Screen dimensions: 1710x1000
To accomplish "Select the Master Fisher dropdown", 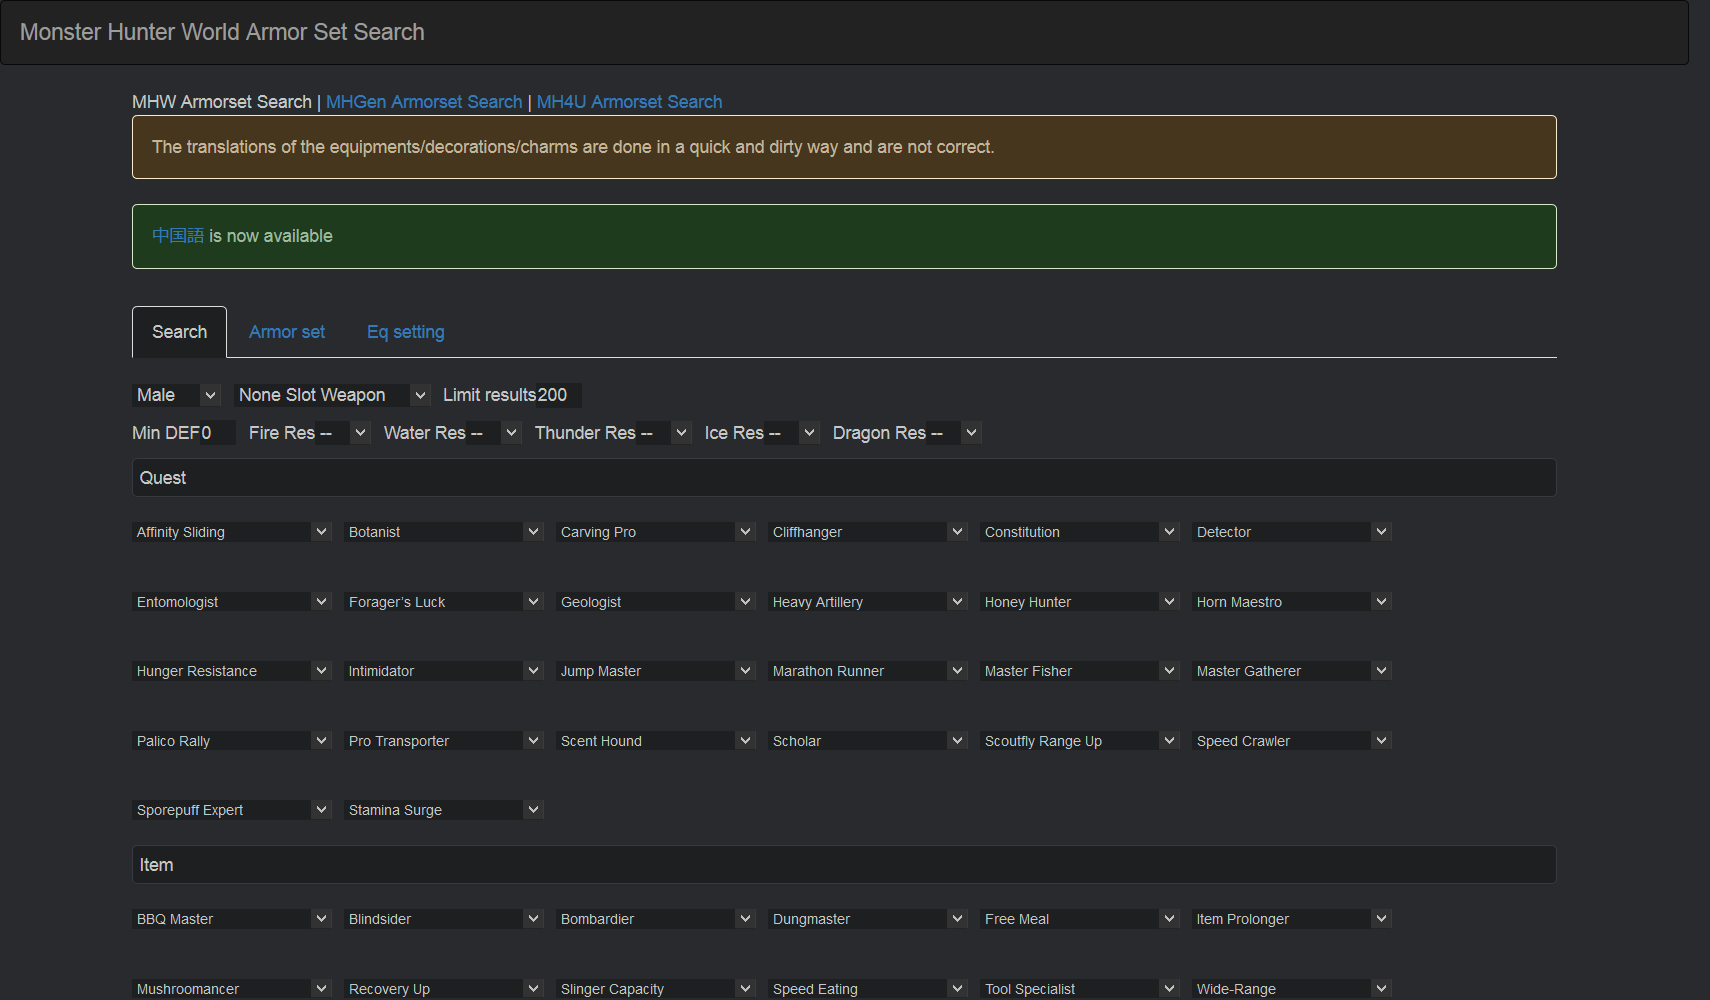I will [1080, 671].
